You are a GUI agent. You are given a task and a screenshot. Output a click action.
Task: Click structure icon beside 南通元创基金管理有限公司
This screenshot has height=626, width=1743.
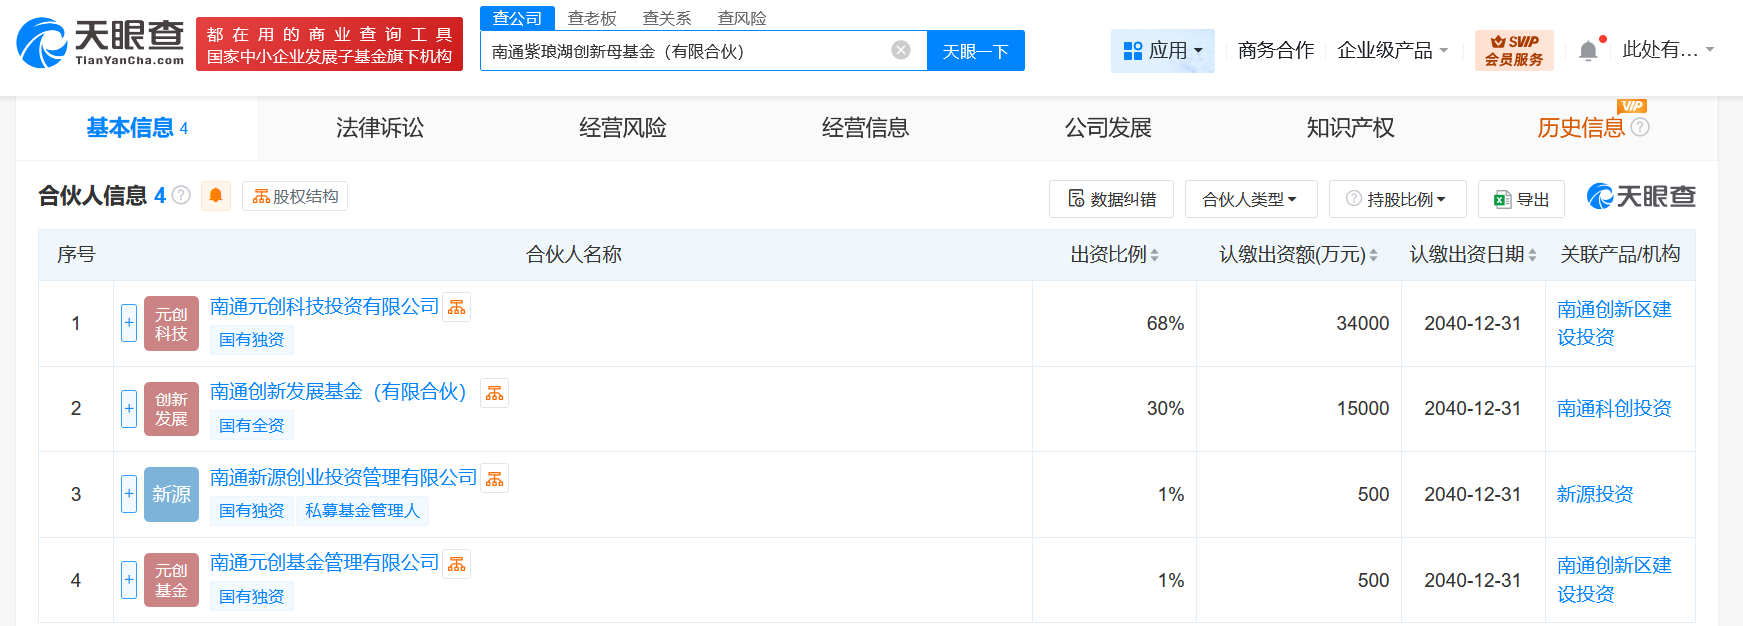(457, 564)
